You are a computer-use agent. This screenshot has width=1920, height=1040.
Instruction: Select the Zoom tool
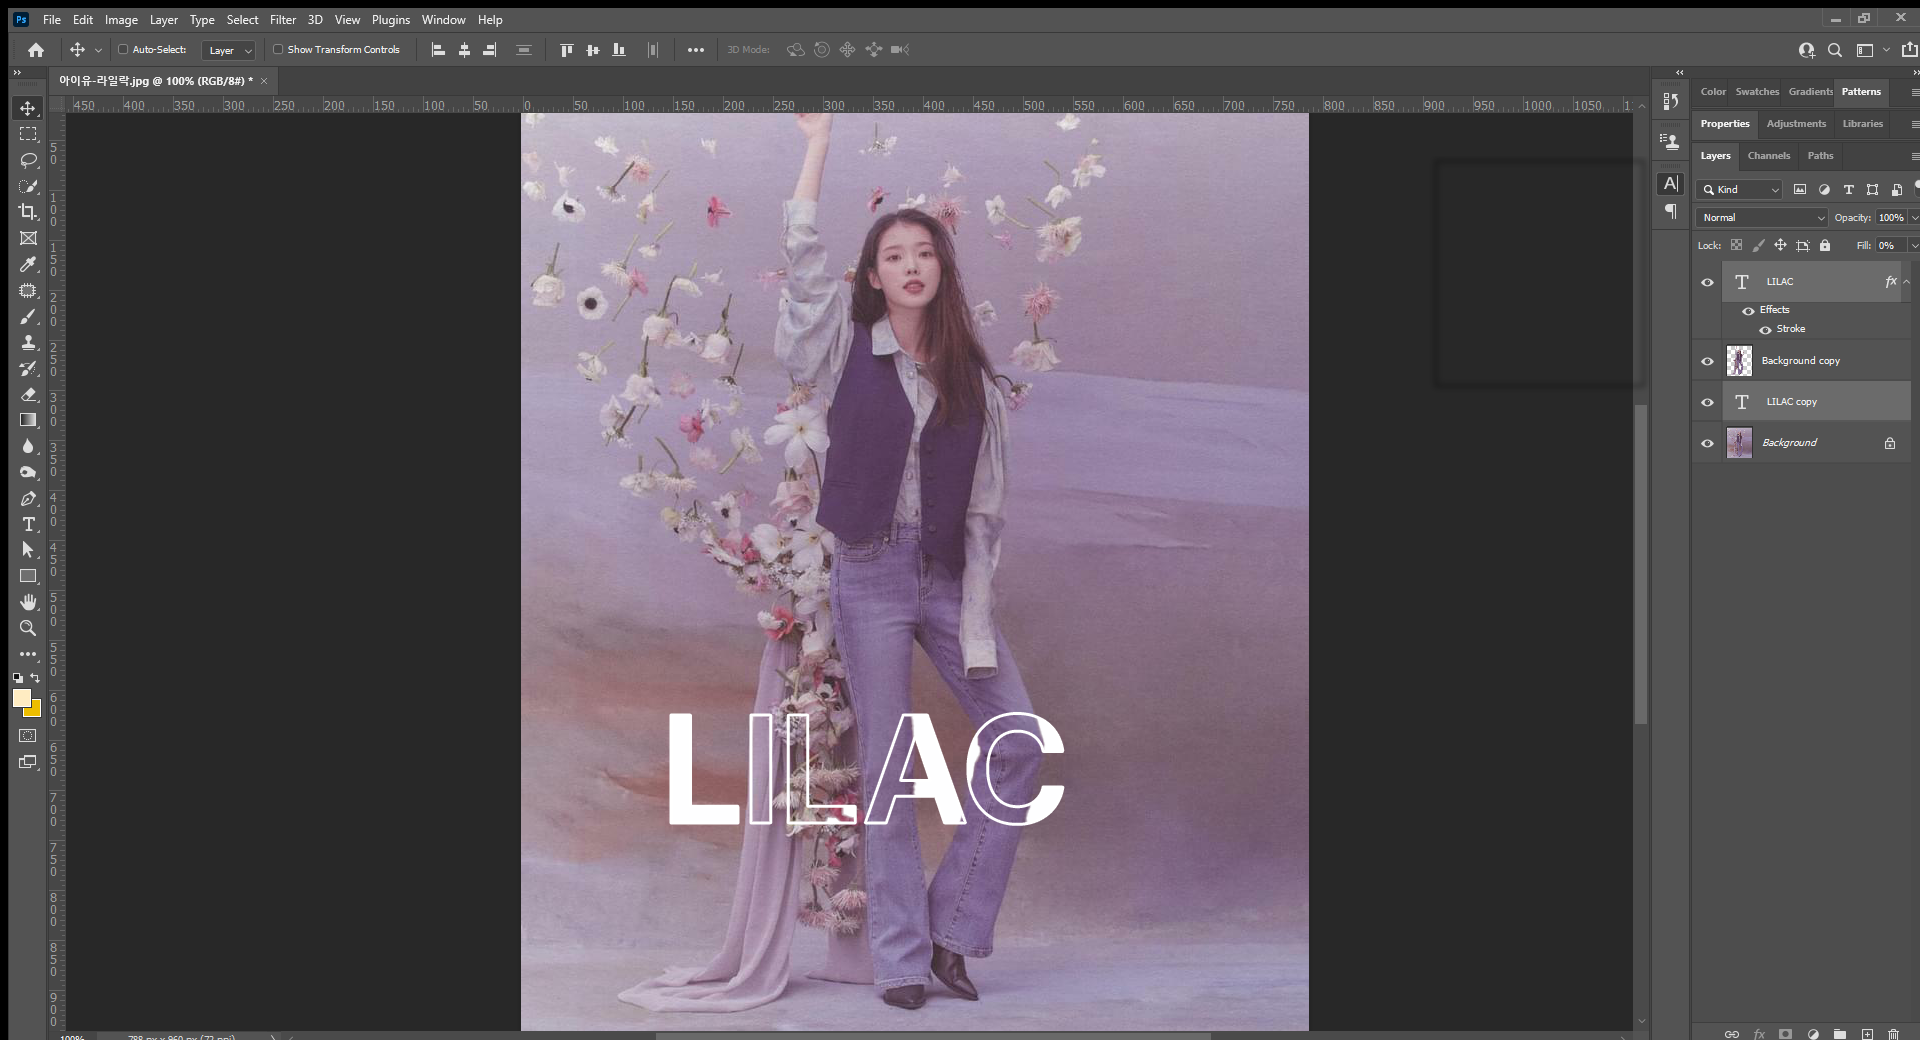click(28, 628)
